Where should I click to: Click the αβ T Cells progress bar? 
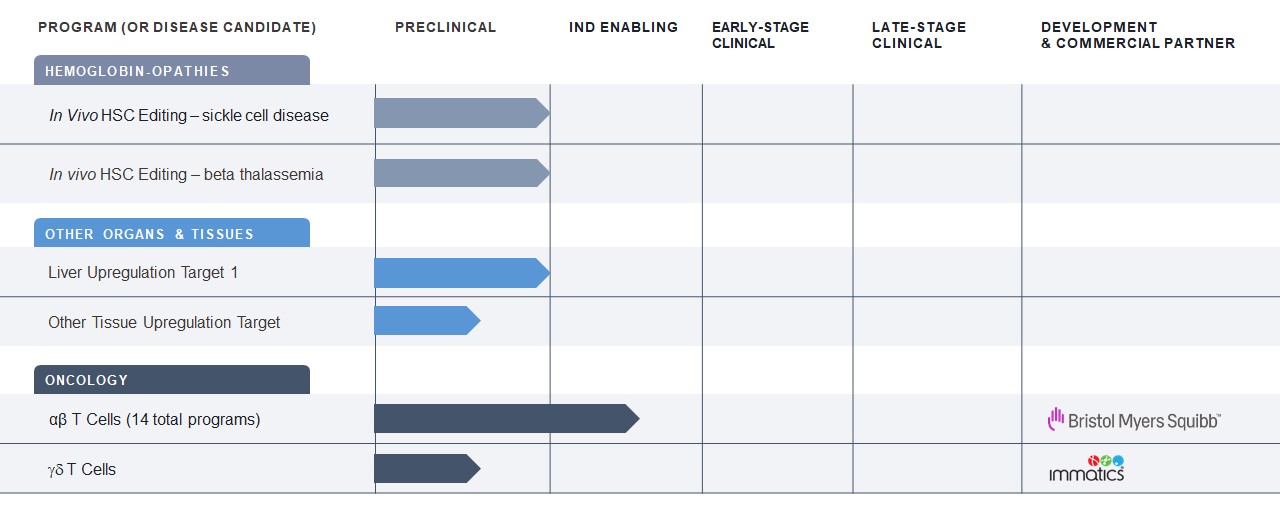click(x=505, y=419)
